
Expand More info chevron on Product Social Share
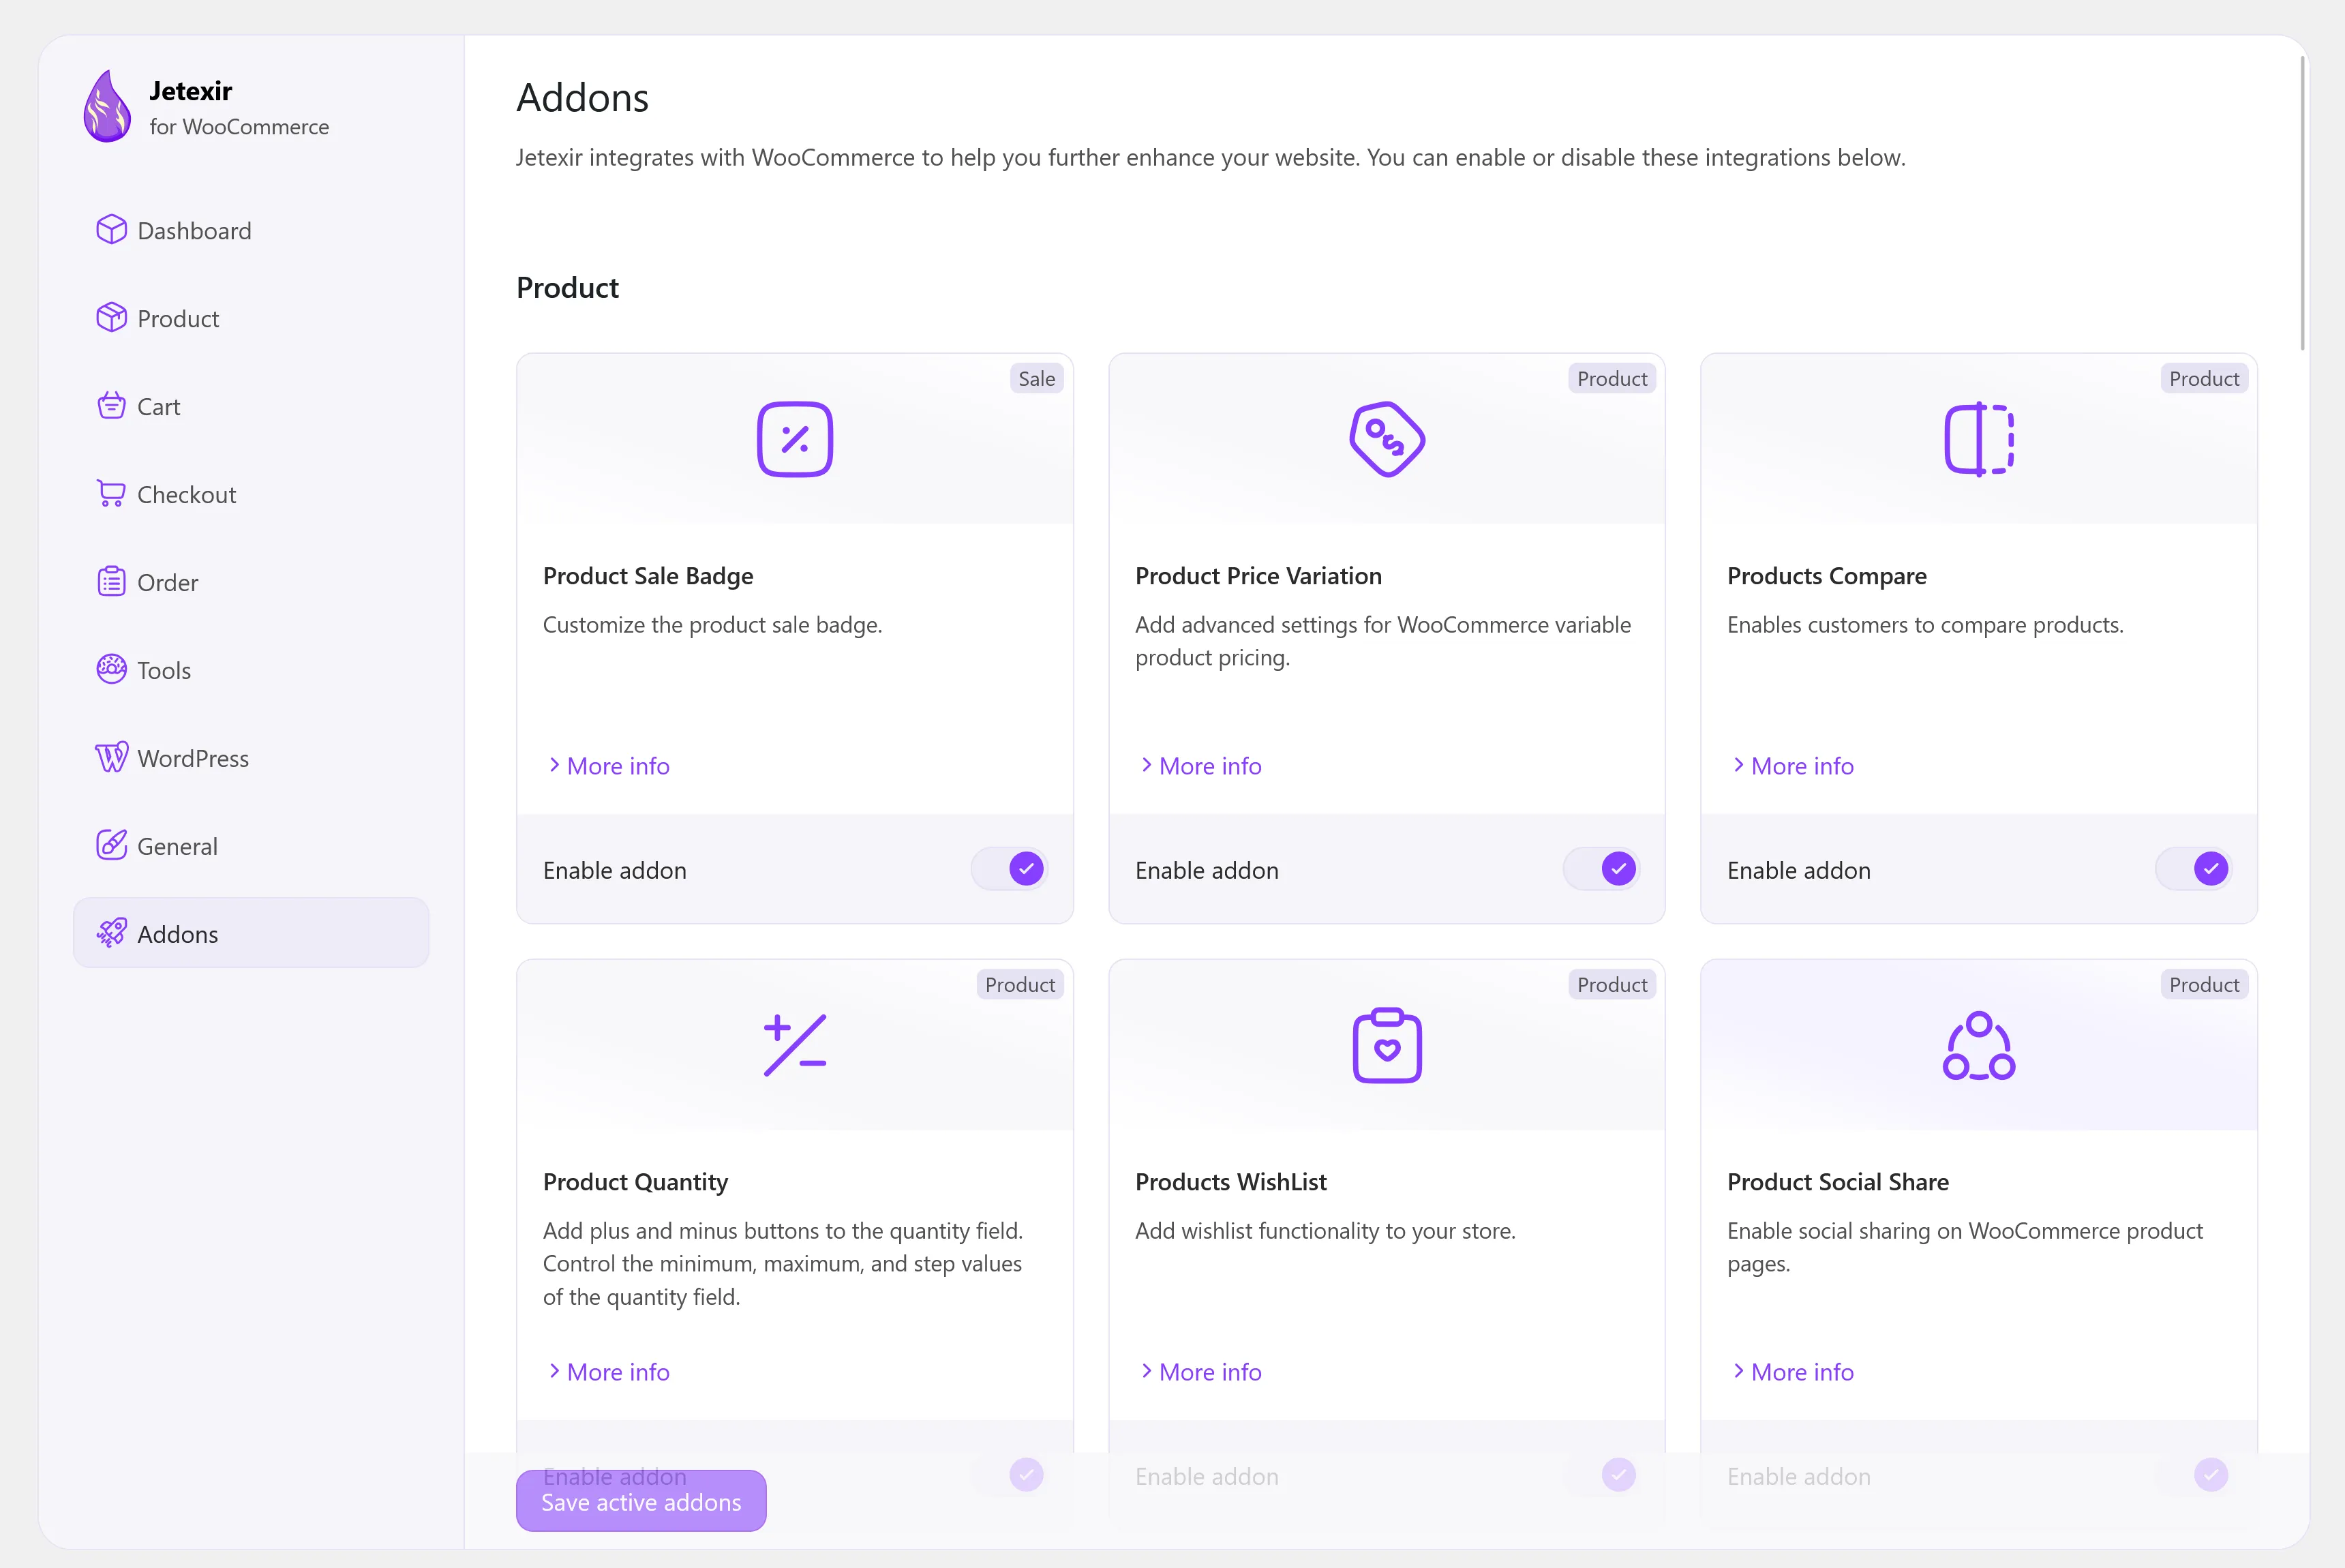click(1738, 1371)
